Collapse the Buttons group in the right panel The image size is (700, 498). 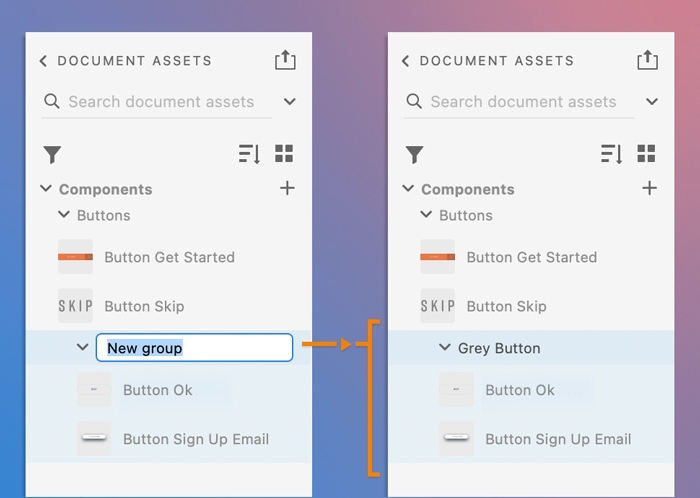pyautogui.click(x=426, y=215)
